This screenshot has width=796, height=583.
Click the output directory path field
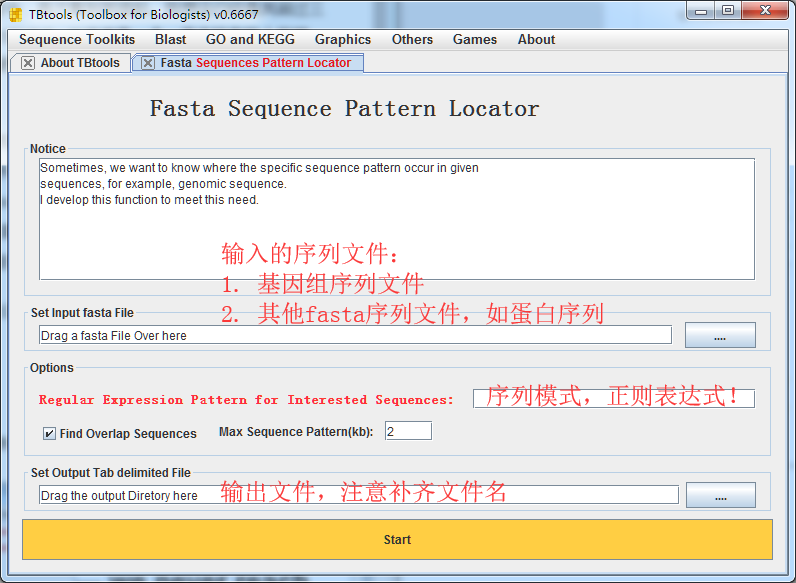[x=358, y=495]
